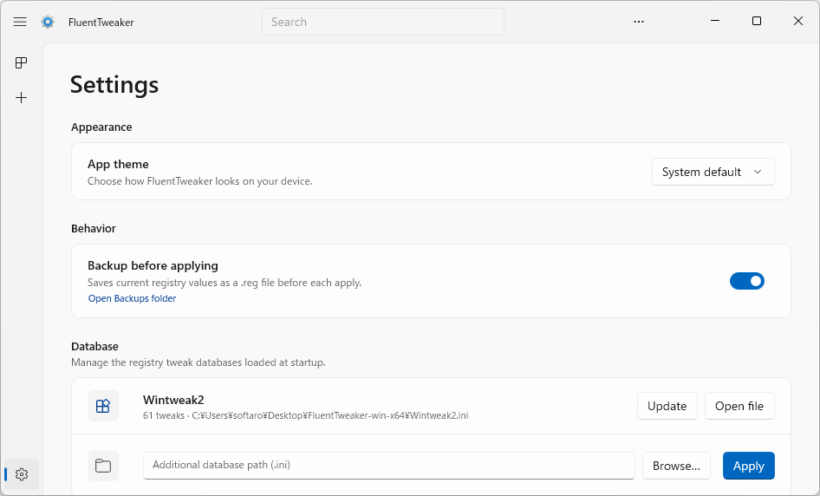Click the Wintweak2 database name
The image size is (820, 496).
(x=174, y=400)
